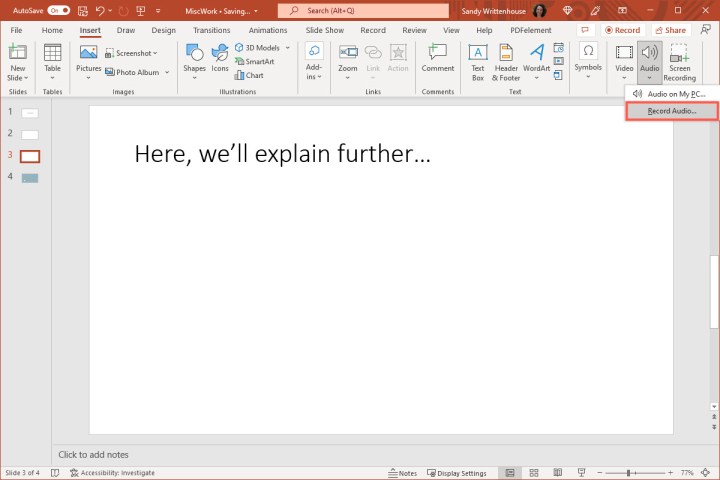Toggle the Notes pane button
Image resolution: width=720 pixels, height=480 pixels.
point(402,473)
